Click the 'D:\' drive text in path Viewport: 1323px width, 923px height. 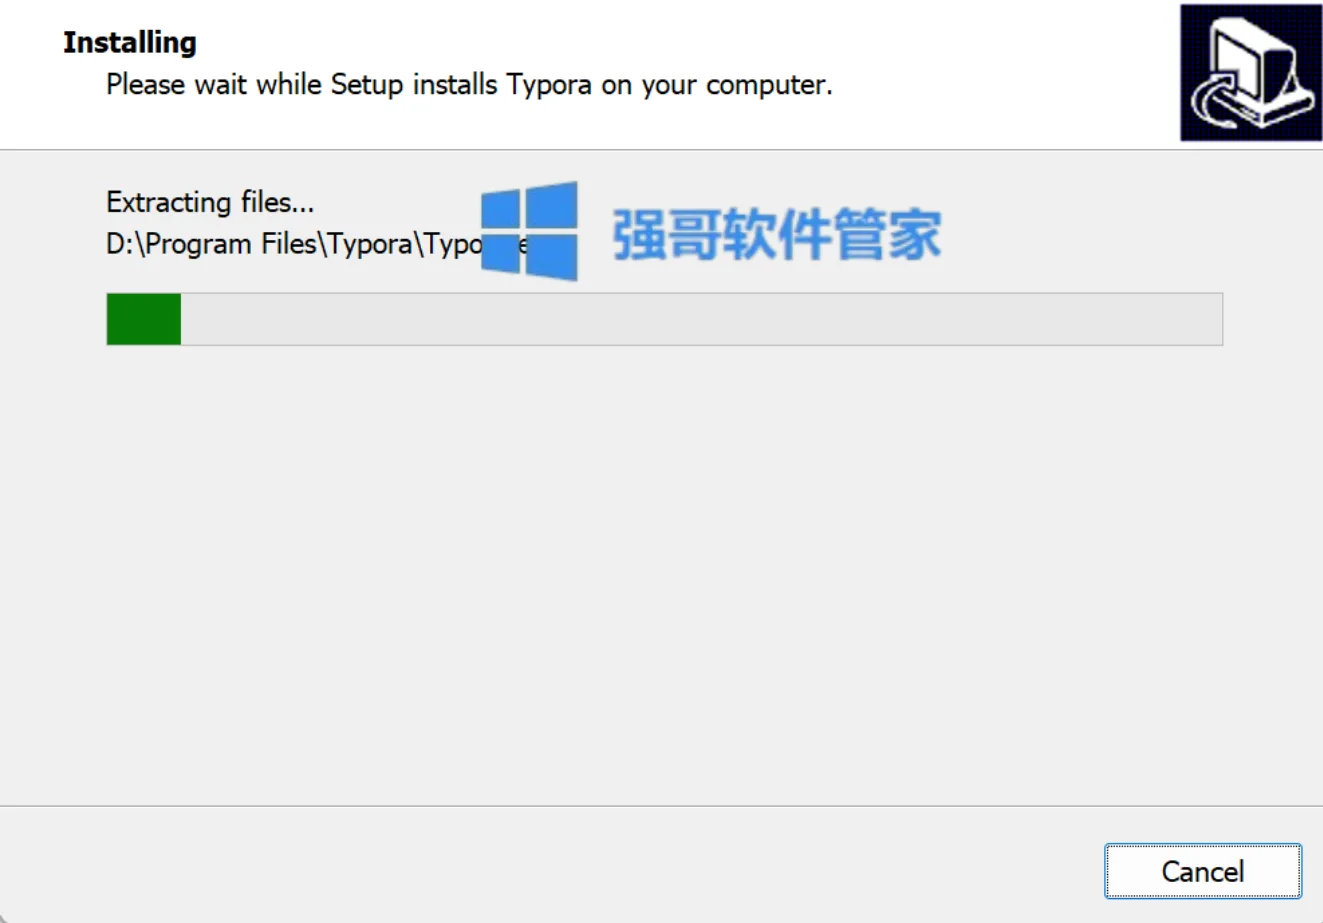125,244
